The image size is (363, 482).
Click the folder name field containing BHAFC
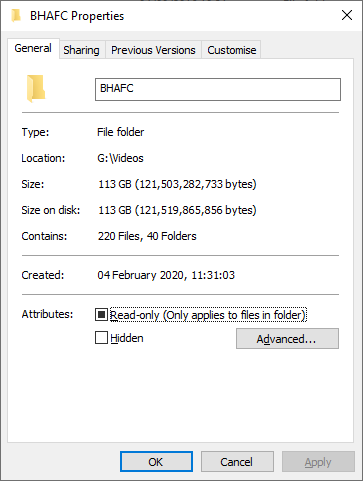click(218, 89)
